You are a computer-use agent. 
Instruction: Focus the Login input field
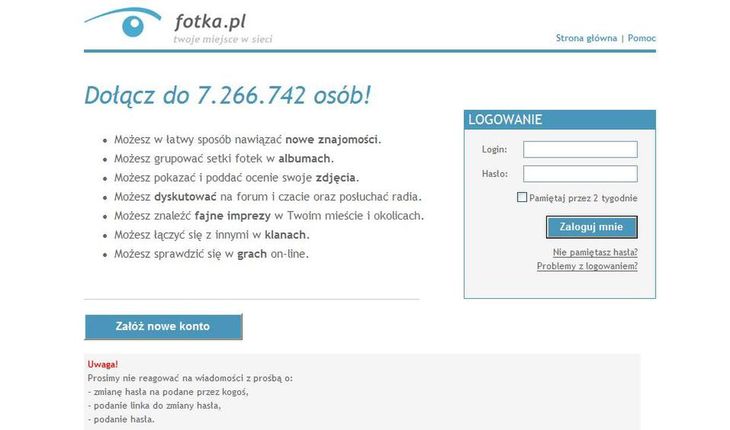pyautogui.click(x=580, y=149)
